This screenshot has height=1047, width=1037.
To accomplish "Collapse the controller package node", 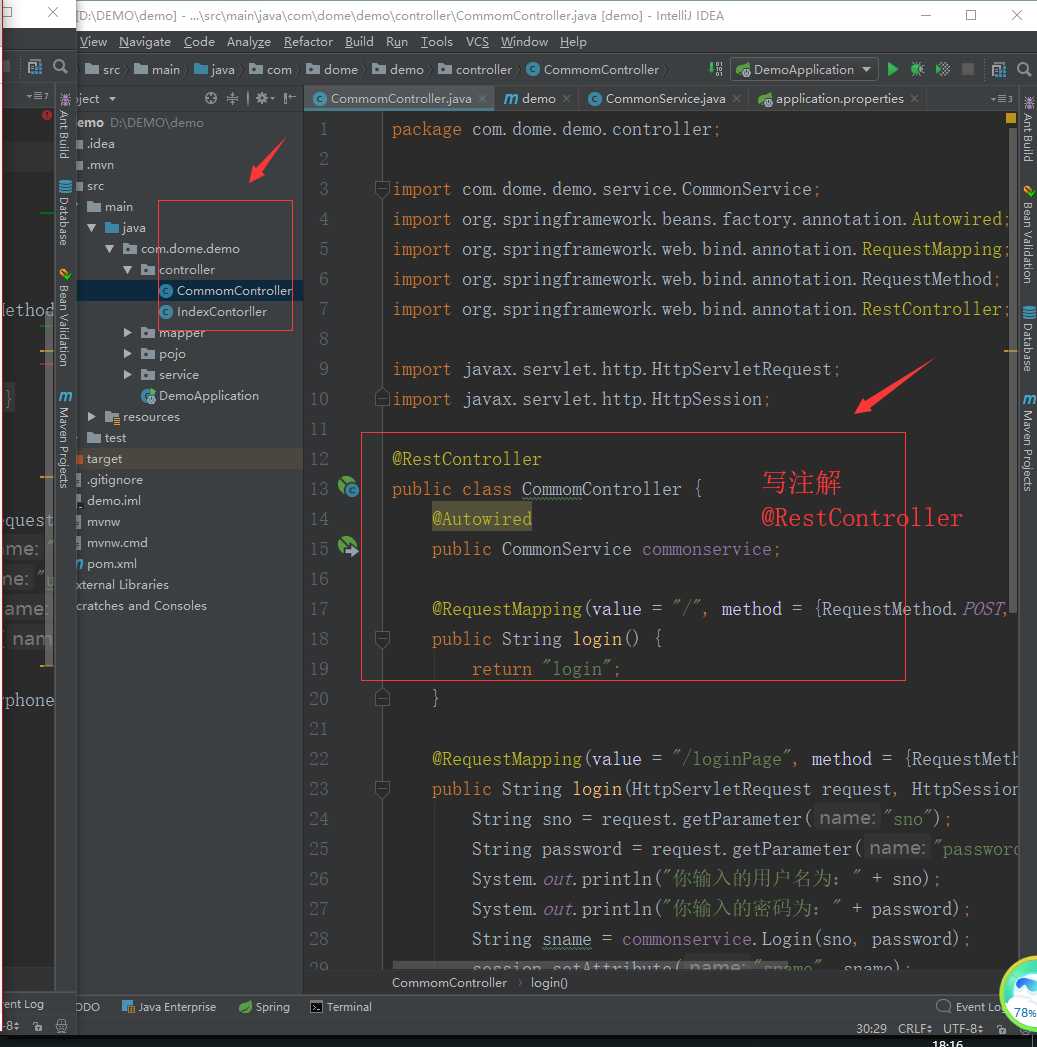I will coord(128,270).
